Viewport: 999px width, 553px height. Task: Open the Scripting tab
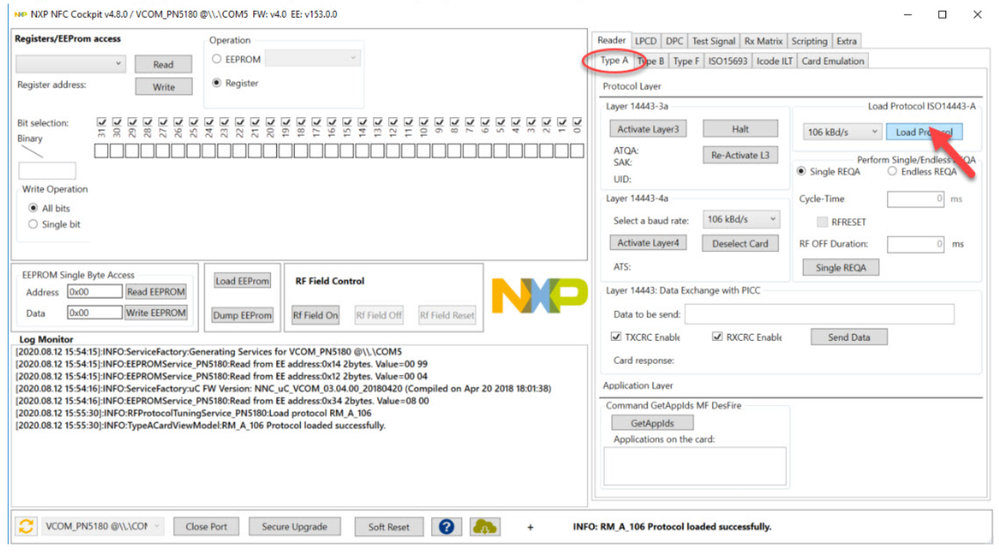809,41
